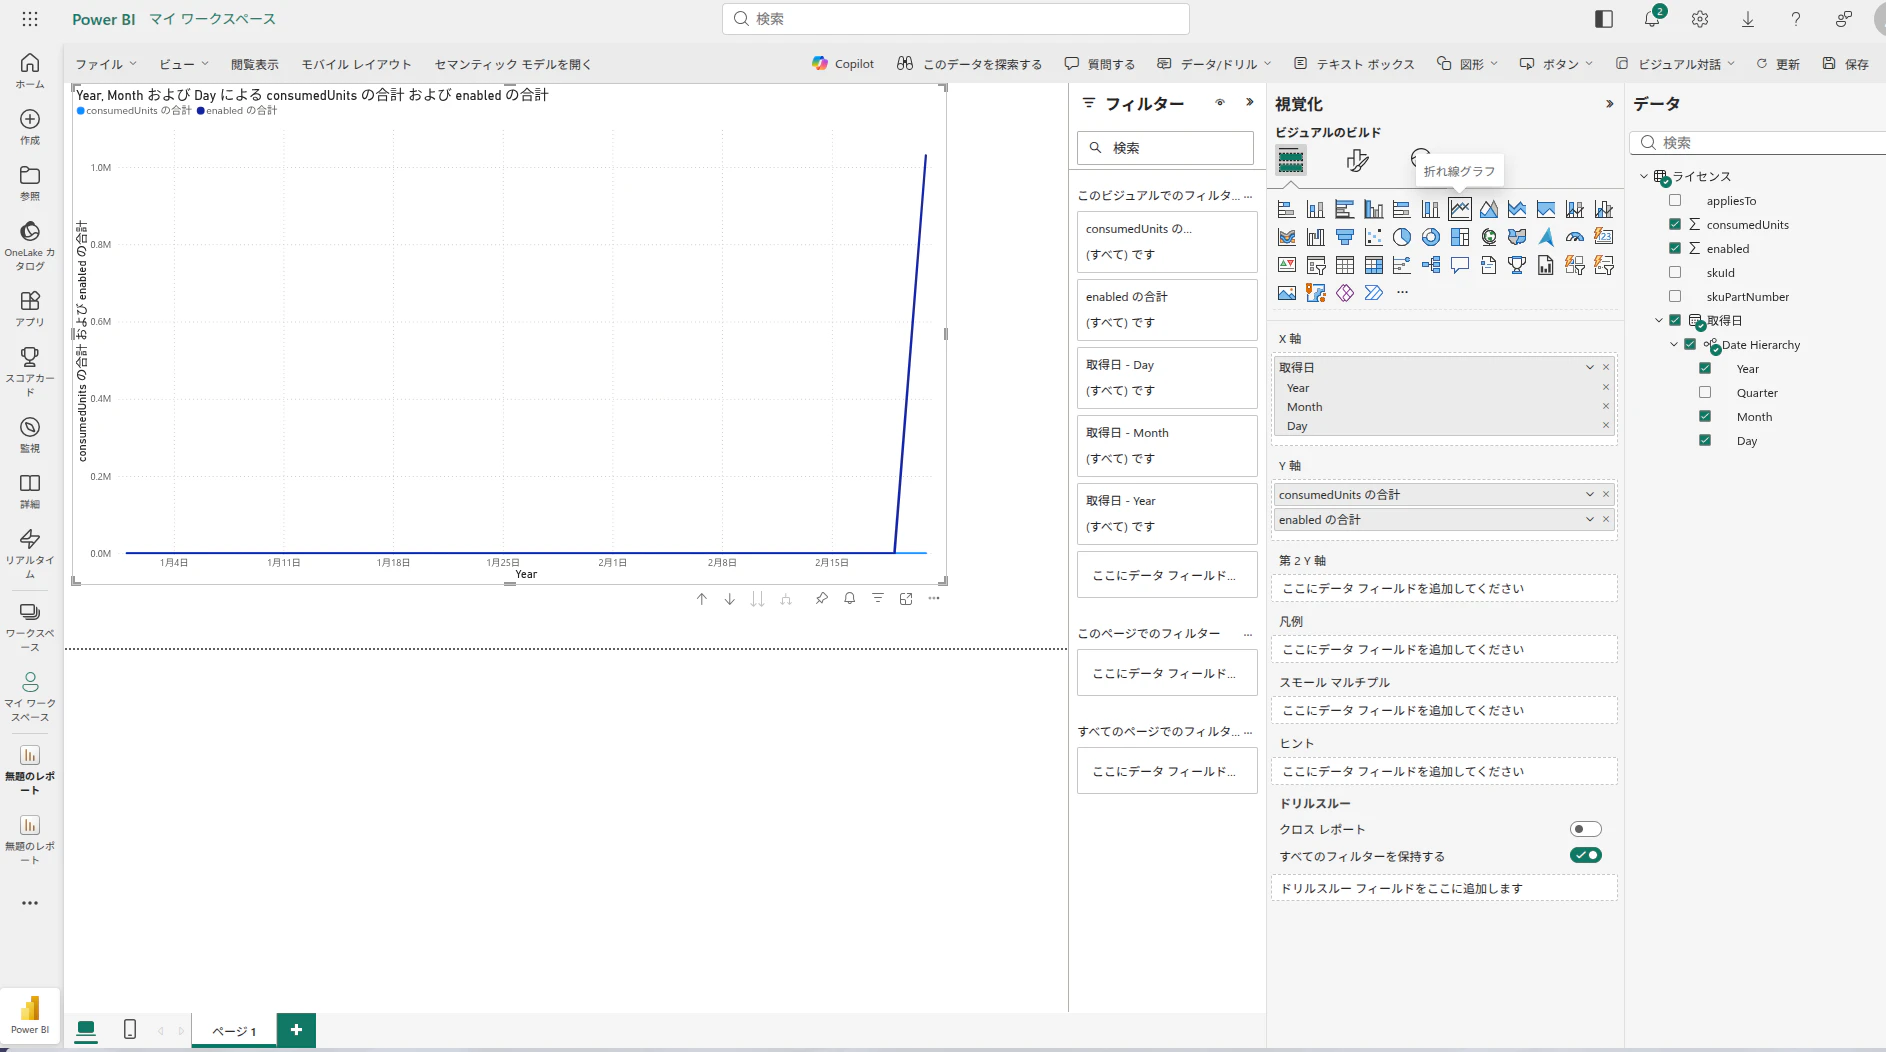Viewport: 1886px width, 1052px height.
Task: Uncheck the Year hierarchy checkbox
Action: pyautogui.click(x=1705, y=368)
